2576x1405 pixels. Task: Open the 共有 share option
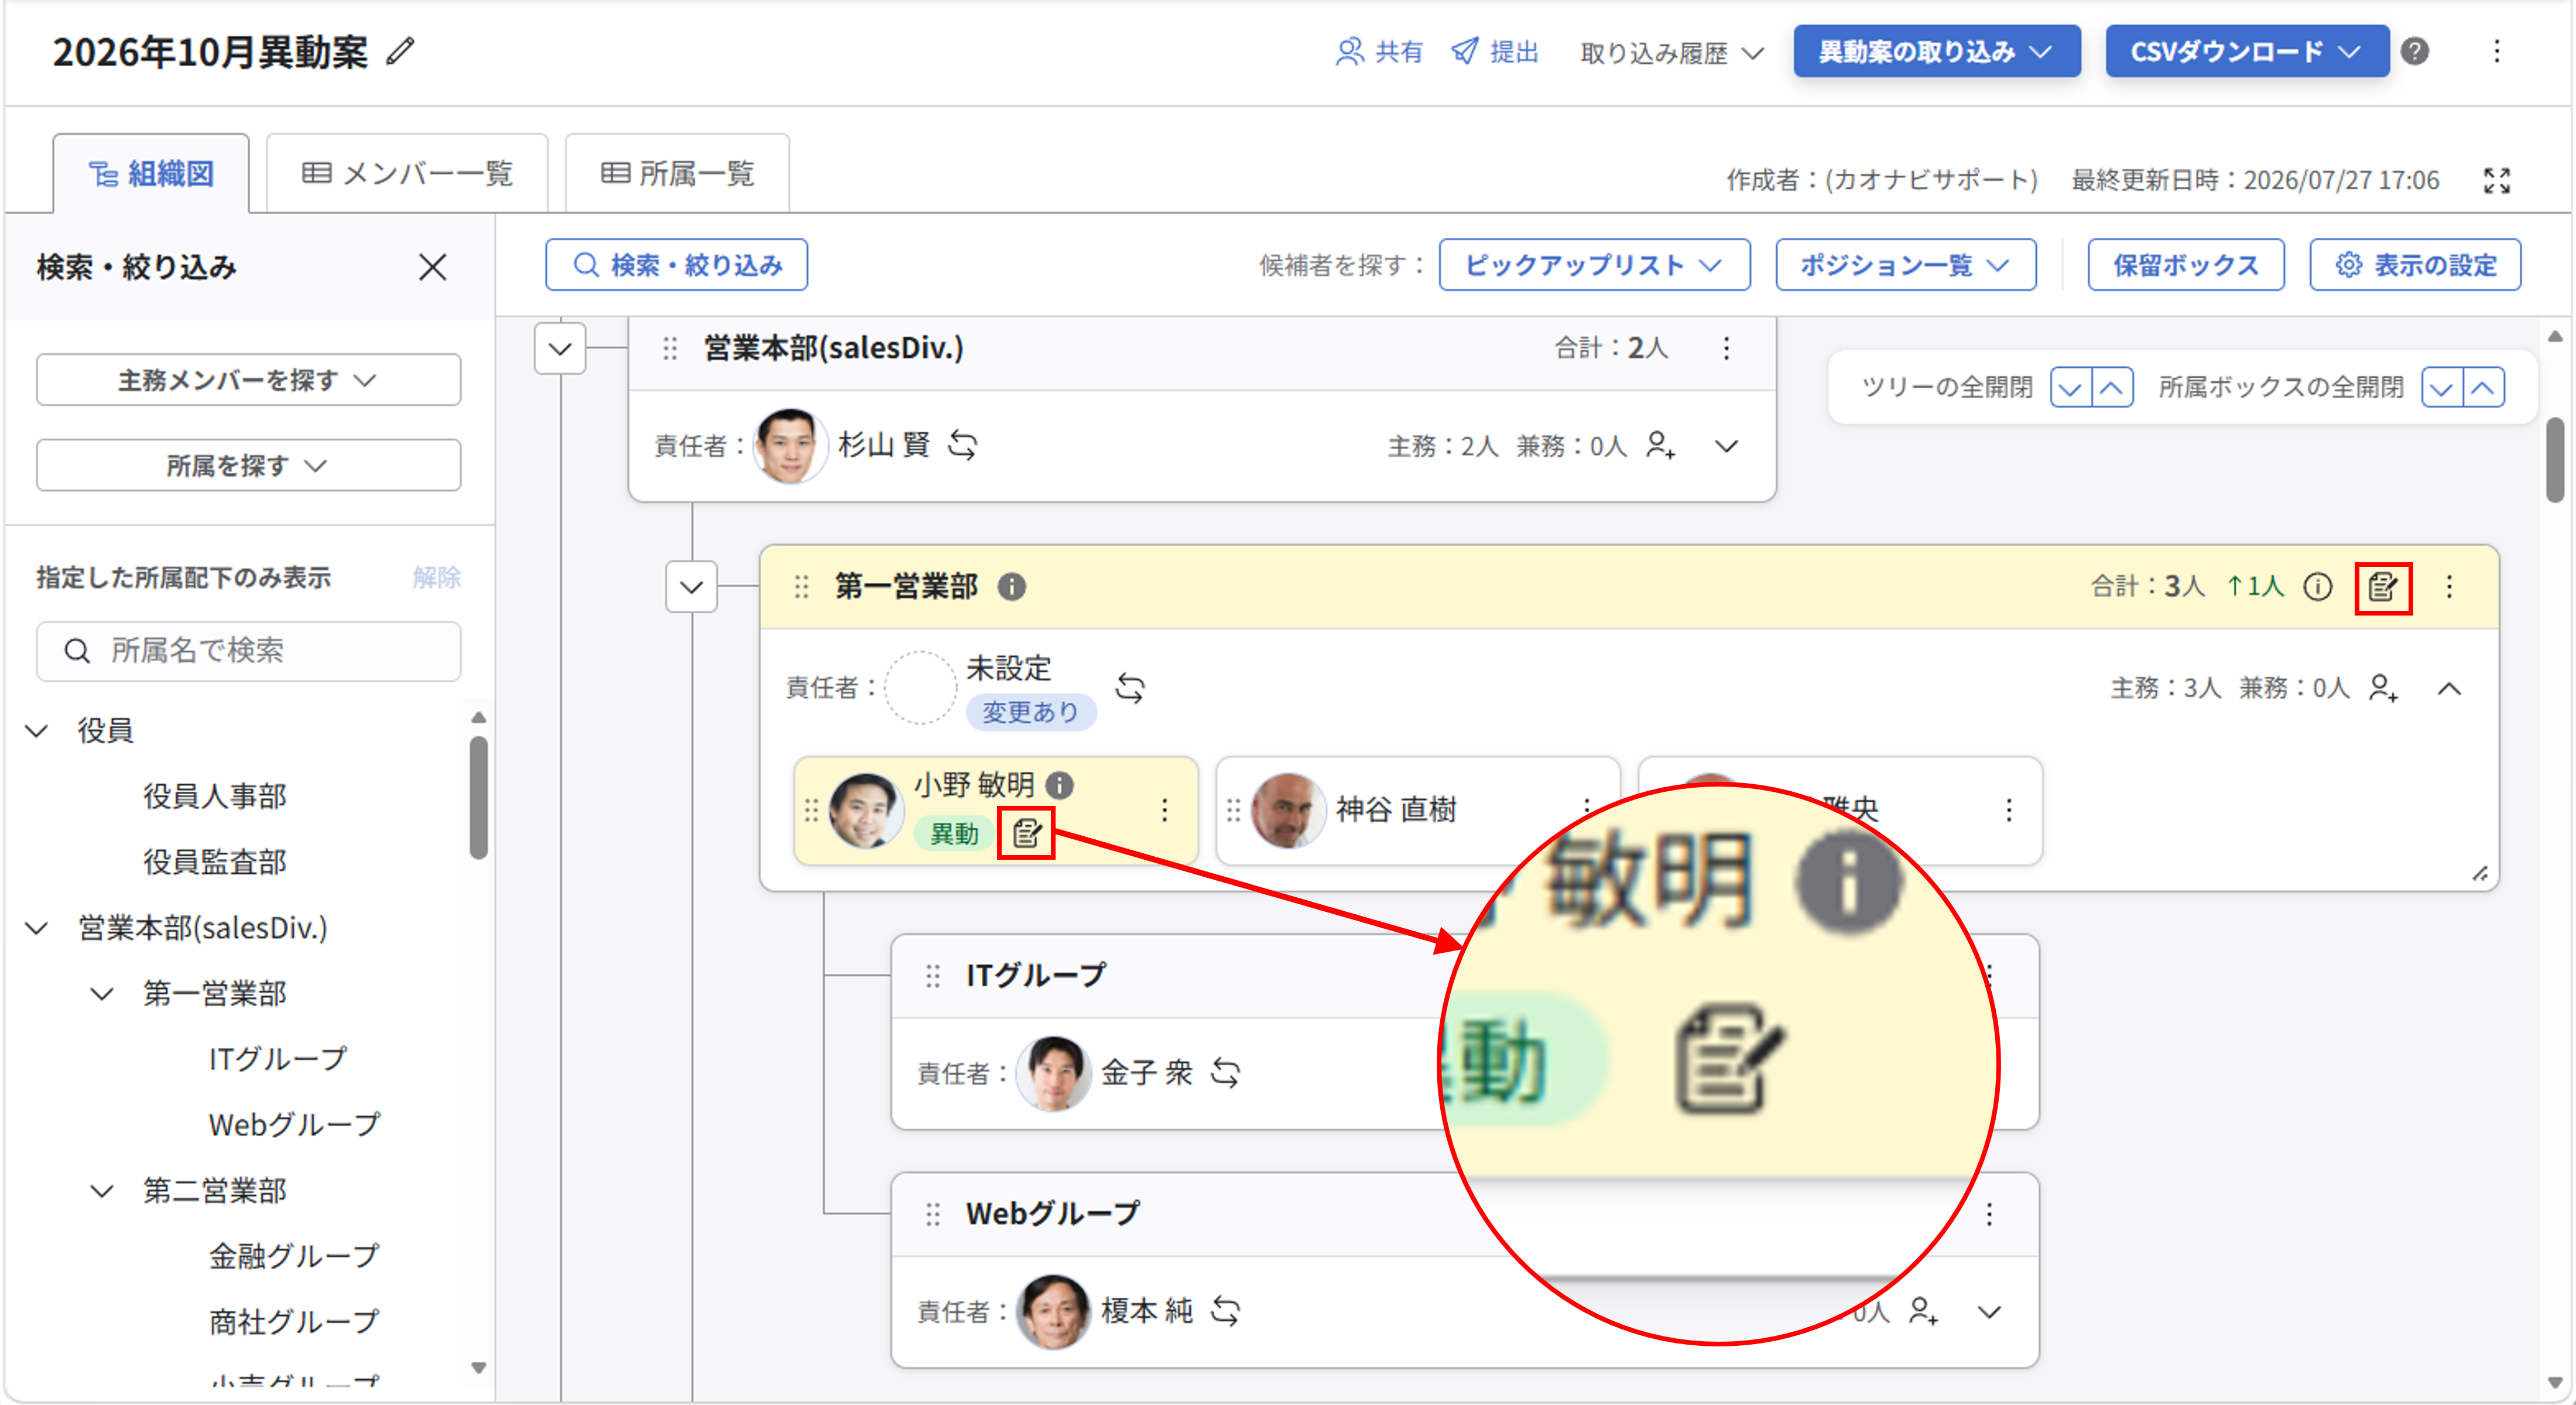(x=1379, y=52)
